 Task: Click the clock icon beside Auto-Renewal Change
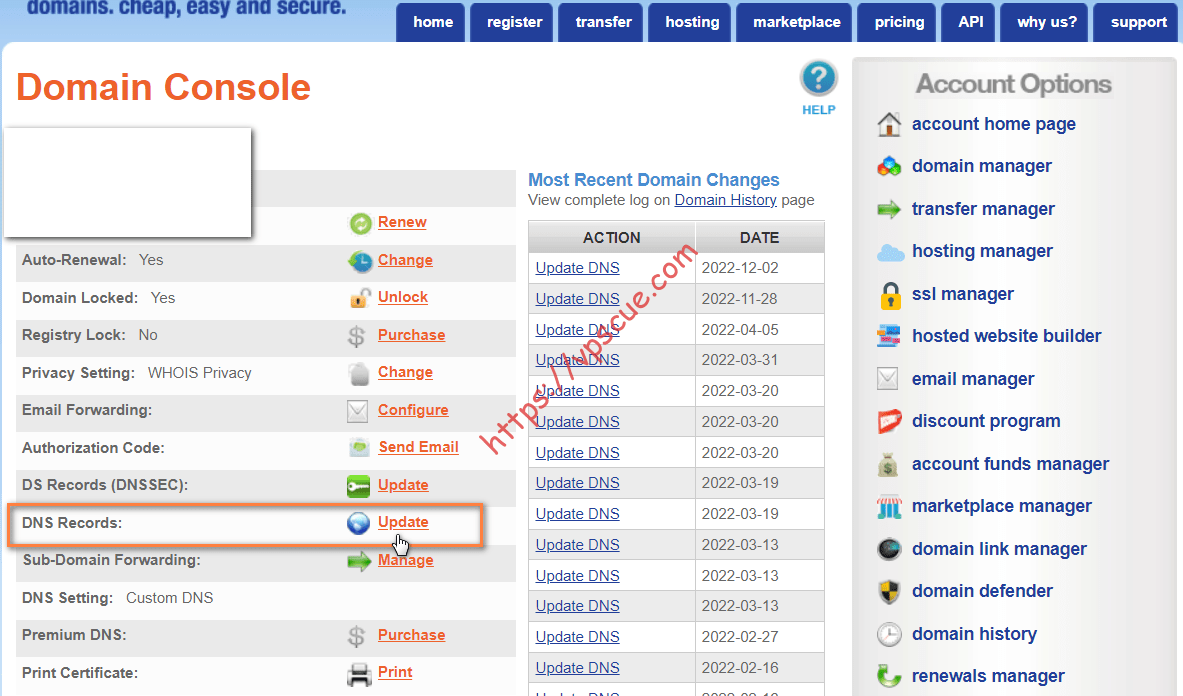tap(360, 261)
